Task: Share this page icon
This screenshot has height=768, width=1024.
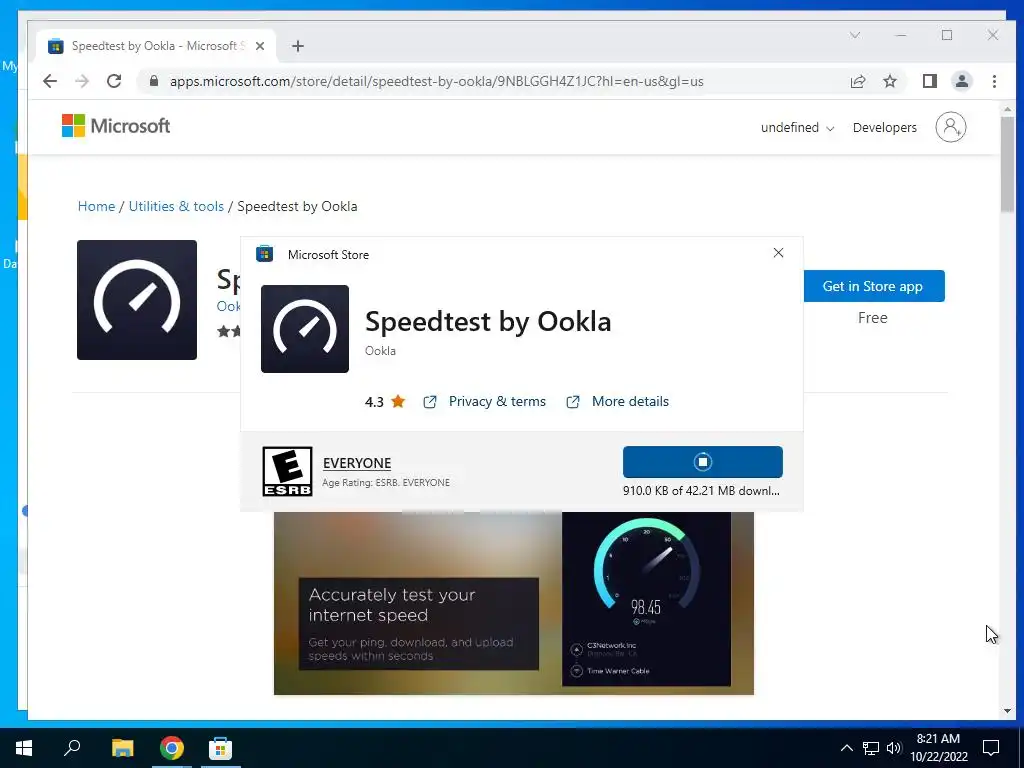Action: coord(857,81)
